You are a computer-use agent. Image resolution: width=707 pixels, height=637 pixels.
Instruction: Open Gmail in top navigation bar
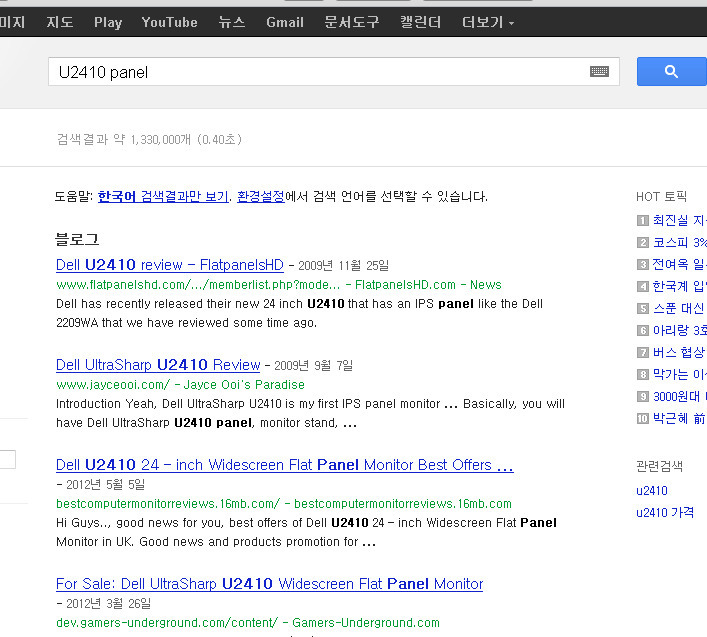(x=285, y=22)
